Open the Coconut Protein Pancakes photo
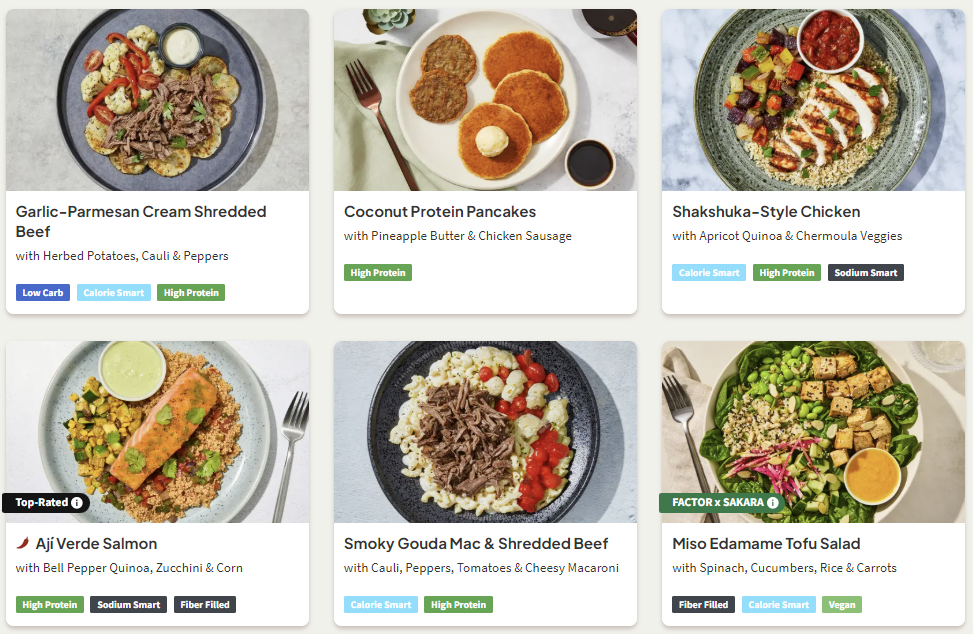Viewport: 973px width, 634px height. [485, 100]
